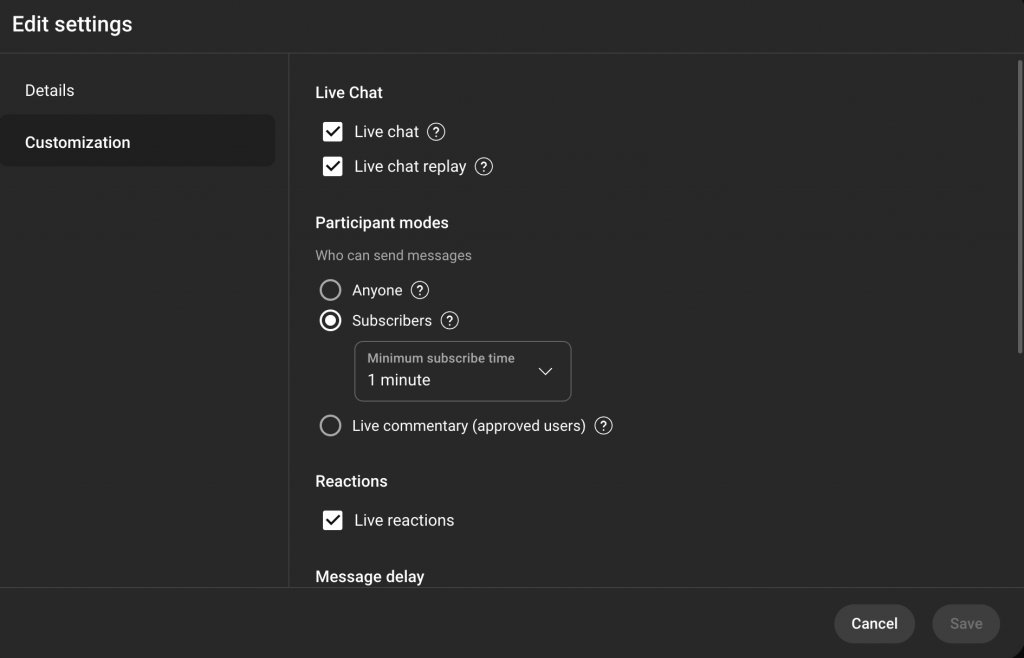Show help tooltip for Anyone option
1024x658 pixels.
coord(420,291)
